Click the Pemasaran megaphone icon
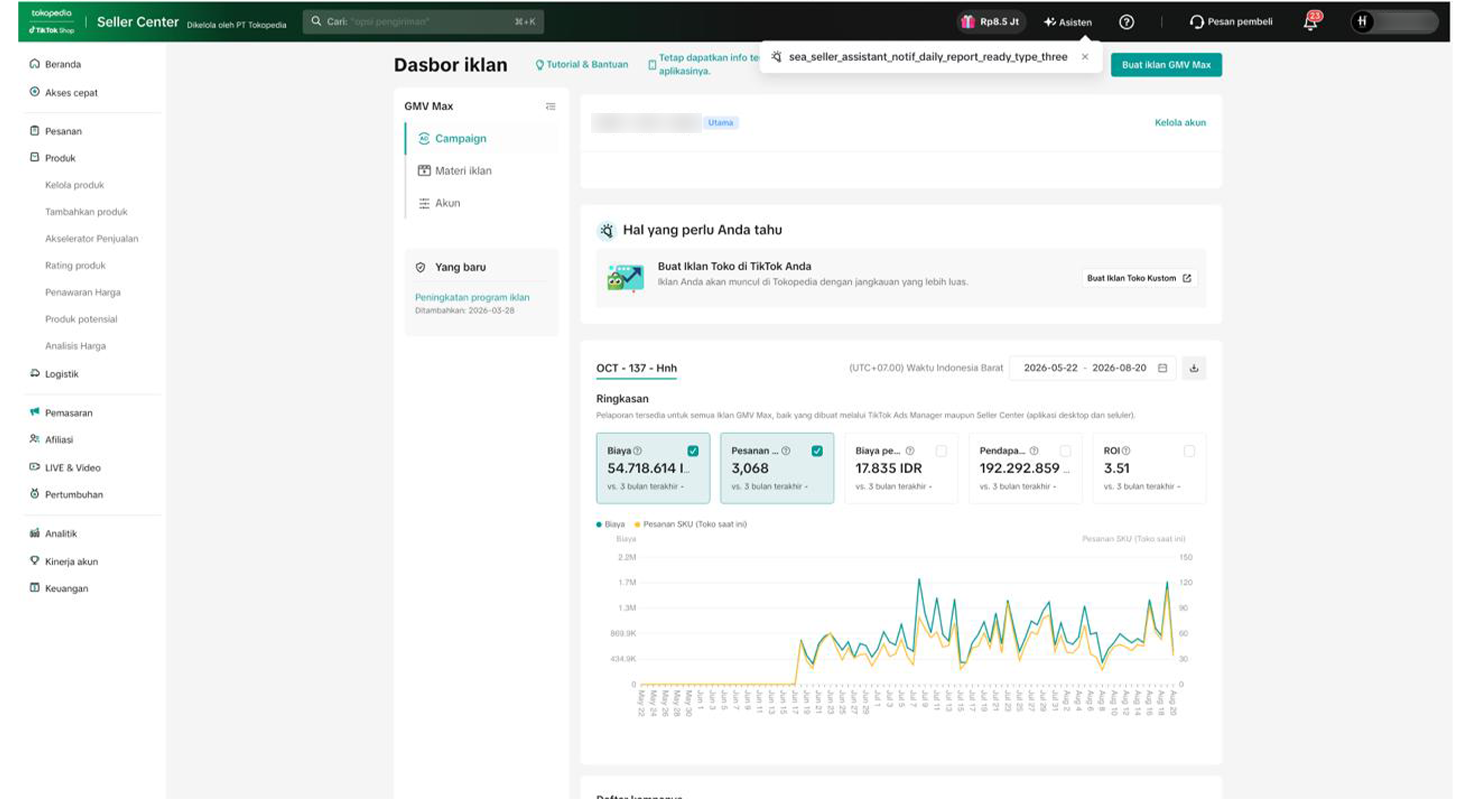Screen dimensions: 1471x799 coord(35,412)
